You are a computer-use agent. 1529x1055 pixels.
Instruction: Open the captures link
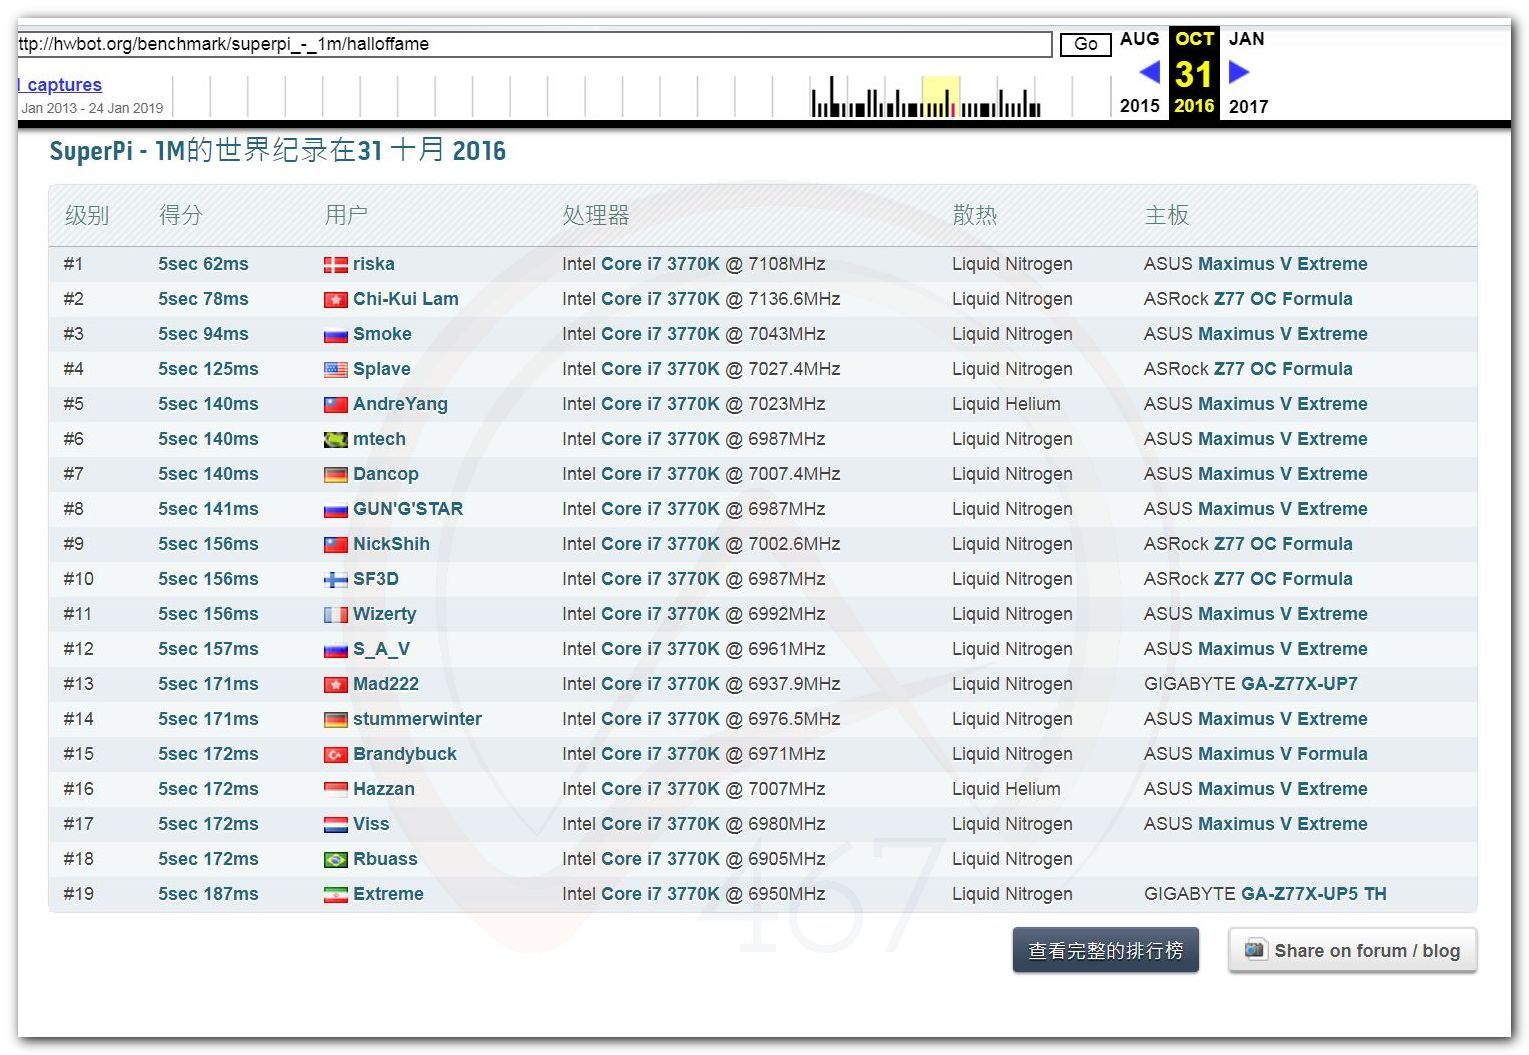click(x=62, y=85)
